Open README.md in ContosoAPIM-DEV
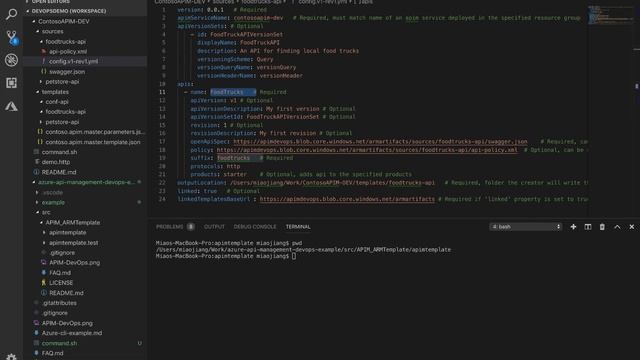 pyautogui.click(x=59, y=172)
